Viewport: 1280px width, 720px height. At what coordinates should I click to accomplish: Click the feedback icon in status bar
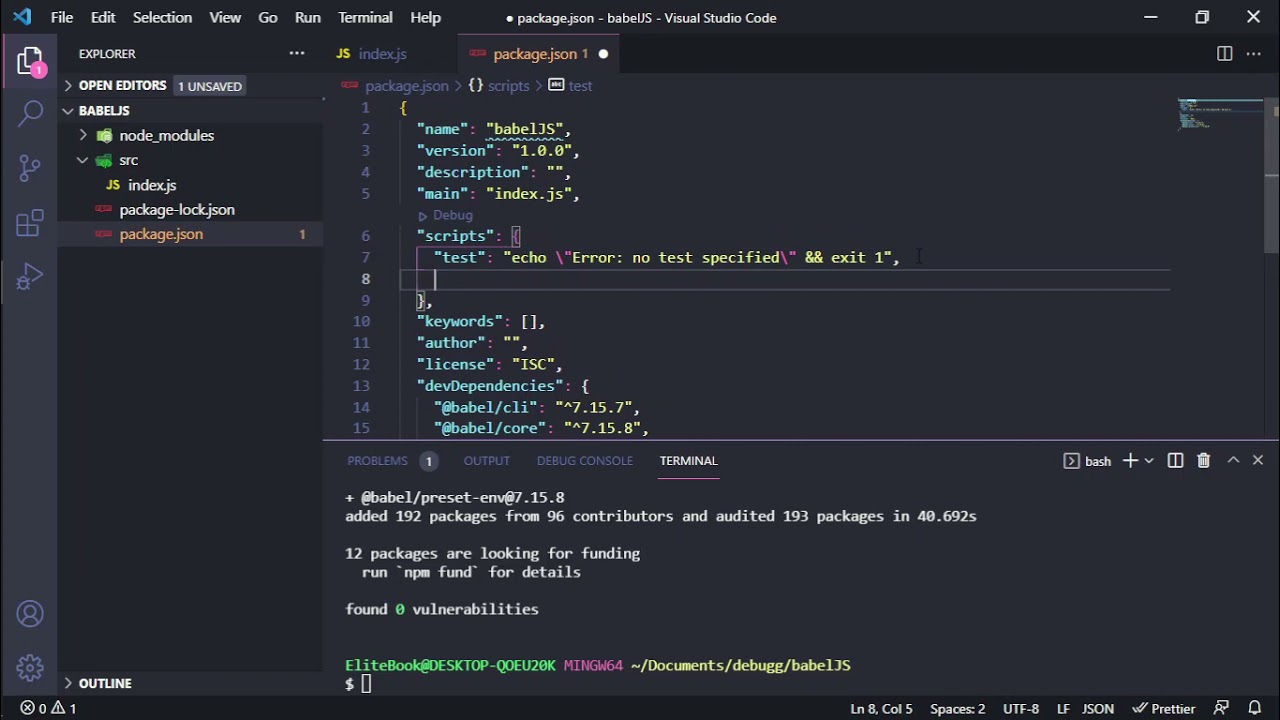point(1221,708)
